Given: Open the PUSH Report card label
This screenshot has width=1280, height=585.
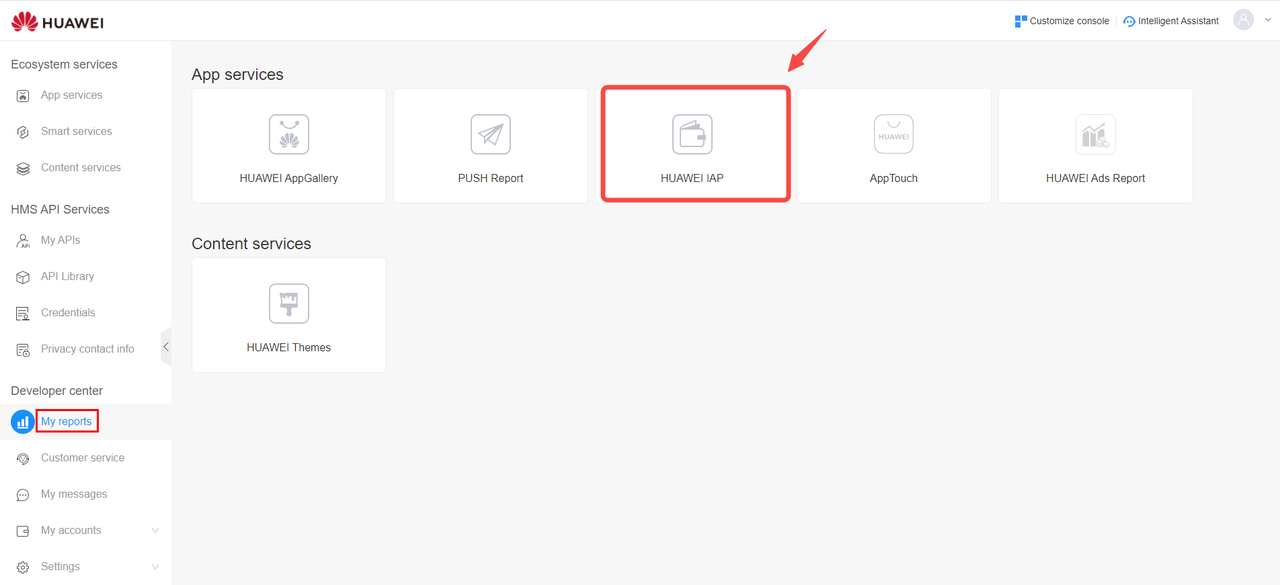Looking at the screenshot, I should 491,179.
